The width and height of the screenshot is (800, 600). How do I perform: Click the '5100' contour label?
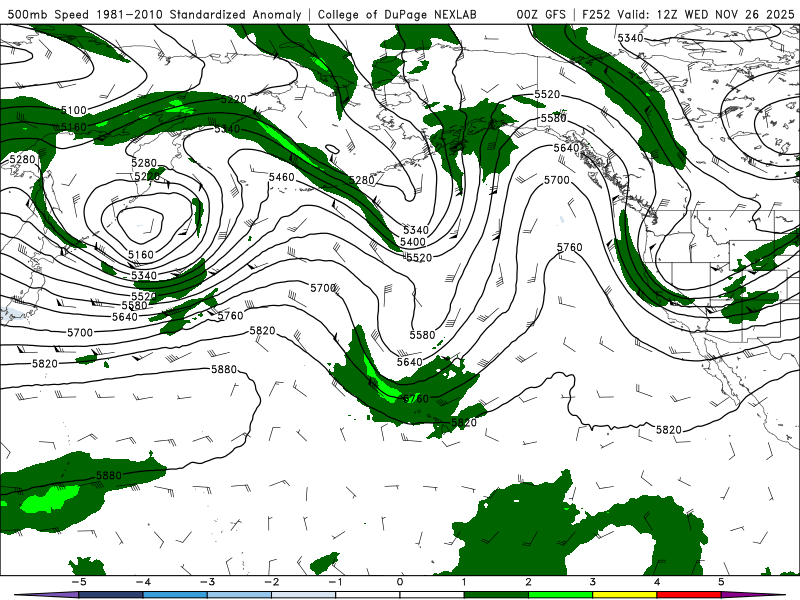[x=74, y=110]
